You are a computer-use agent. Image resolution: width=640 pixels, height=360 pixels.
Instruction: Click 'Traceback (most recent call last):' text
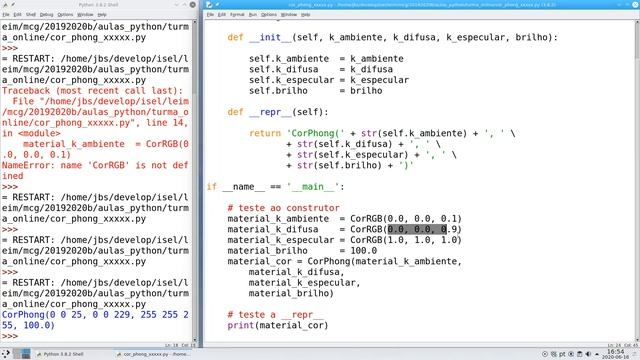click(x=92, y=91)
